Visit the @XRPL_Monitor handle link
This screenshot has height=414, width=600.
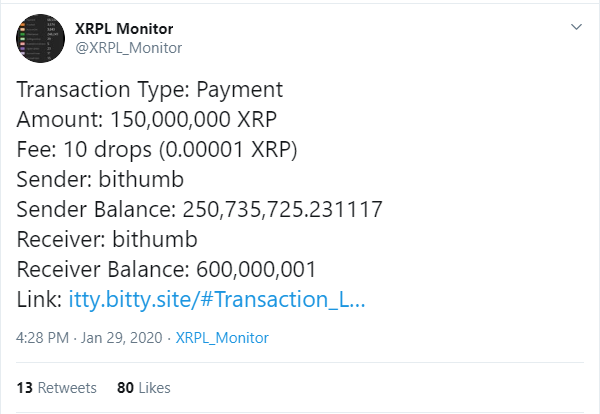point(129,48)
